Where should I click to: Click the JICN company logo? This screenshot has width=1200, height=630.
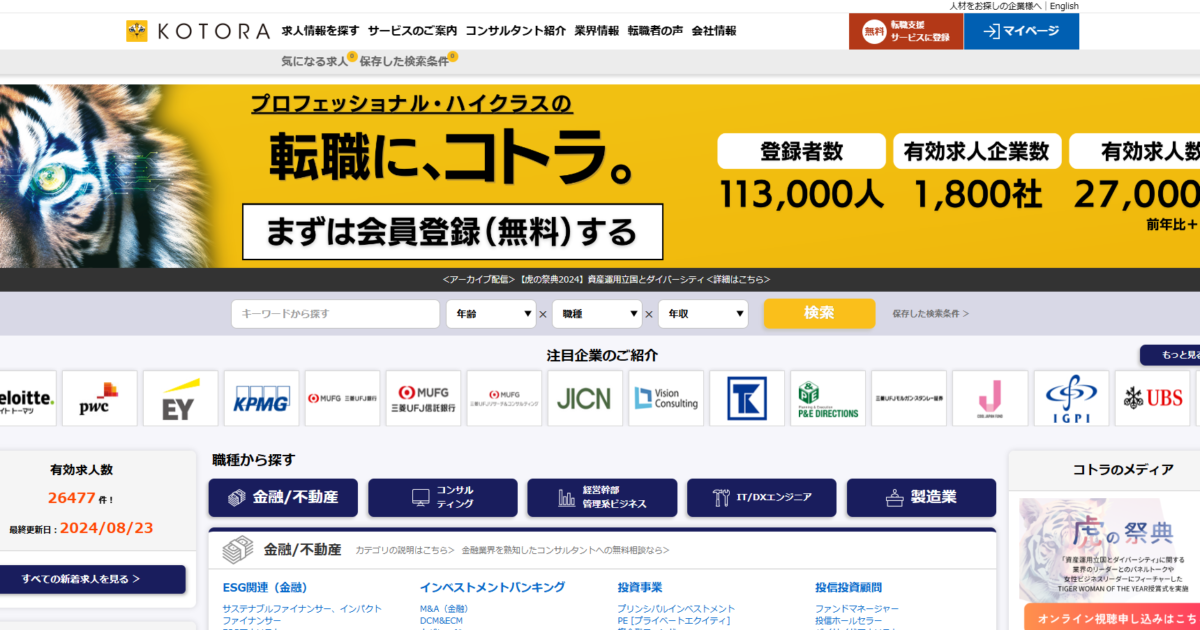(585, 398)
